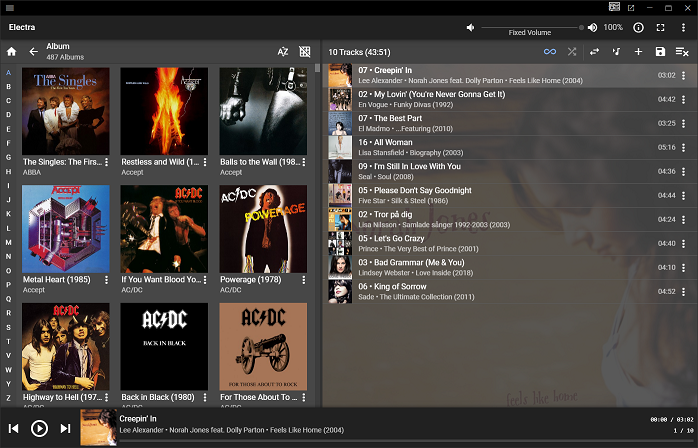Click now-playing album art in player bar
This screenshot has height=448, width=698.
click(x=98, y=428)
